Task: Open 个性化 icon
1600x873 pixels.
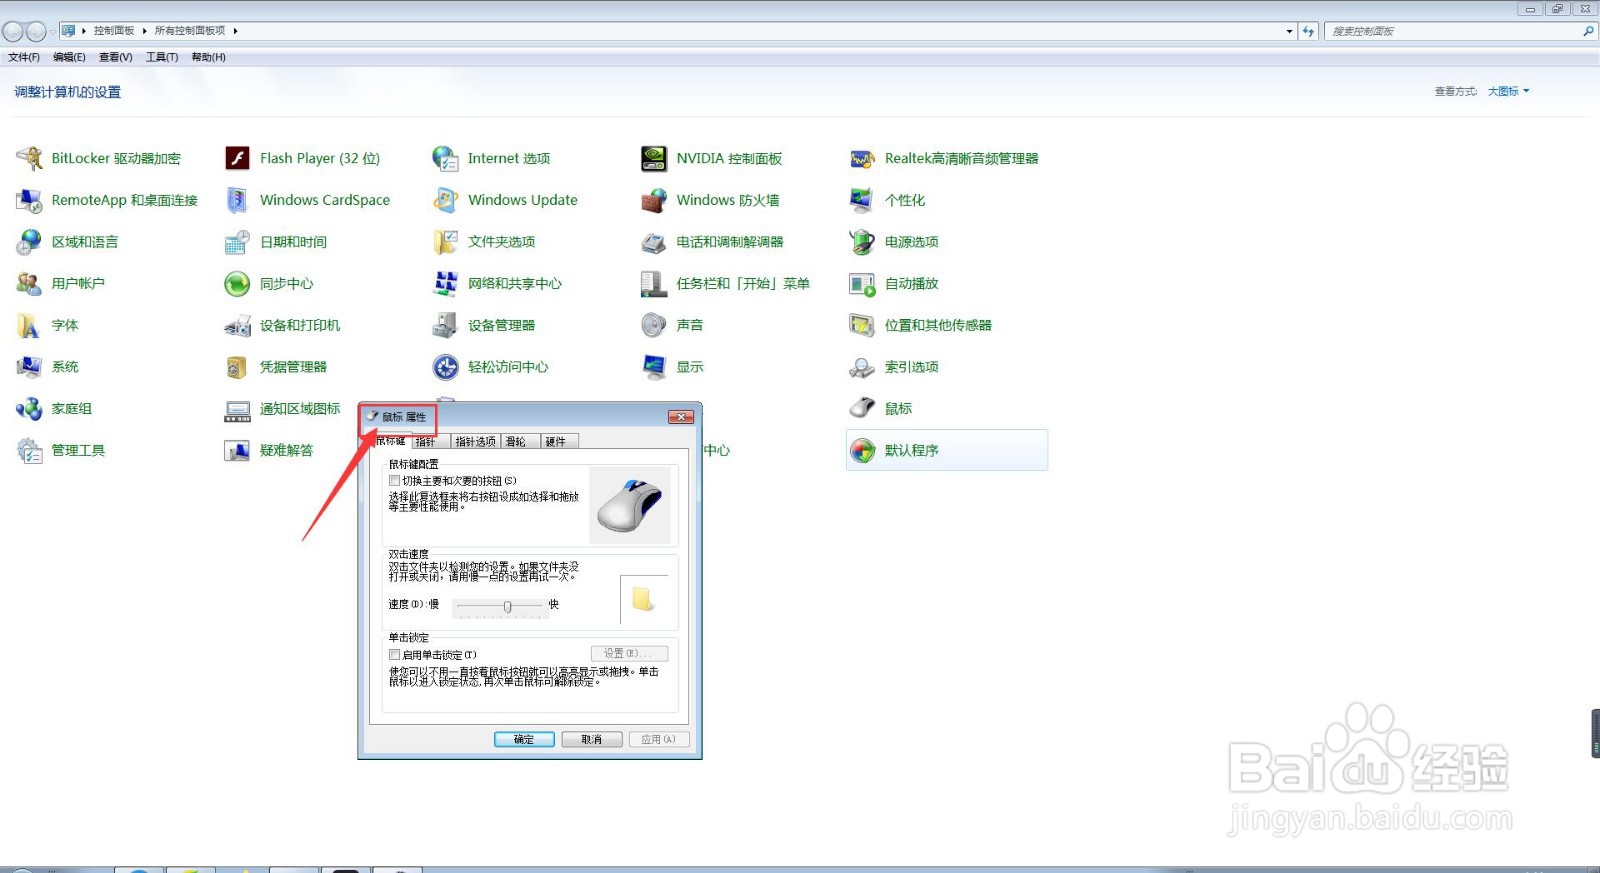Action: point(862,200)
